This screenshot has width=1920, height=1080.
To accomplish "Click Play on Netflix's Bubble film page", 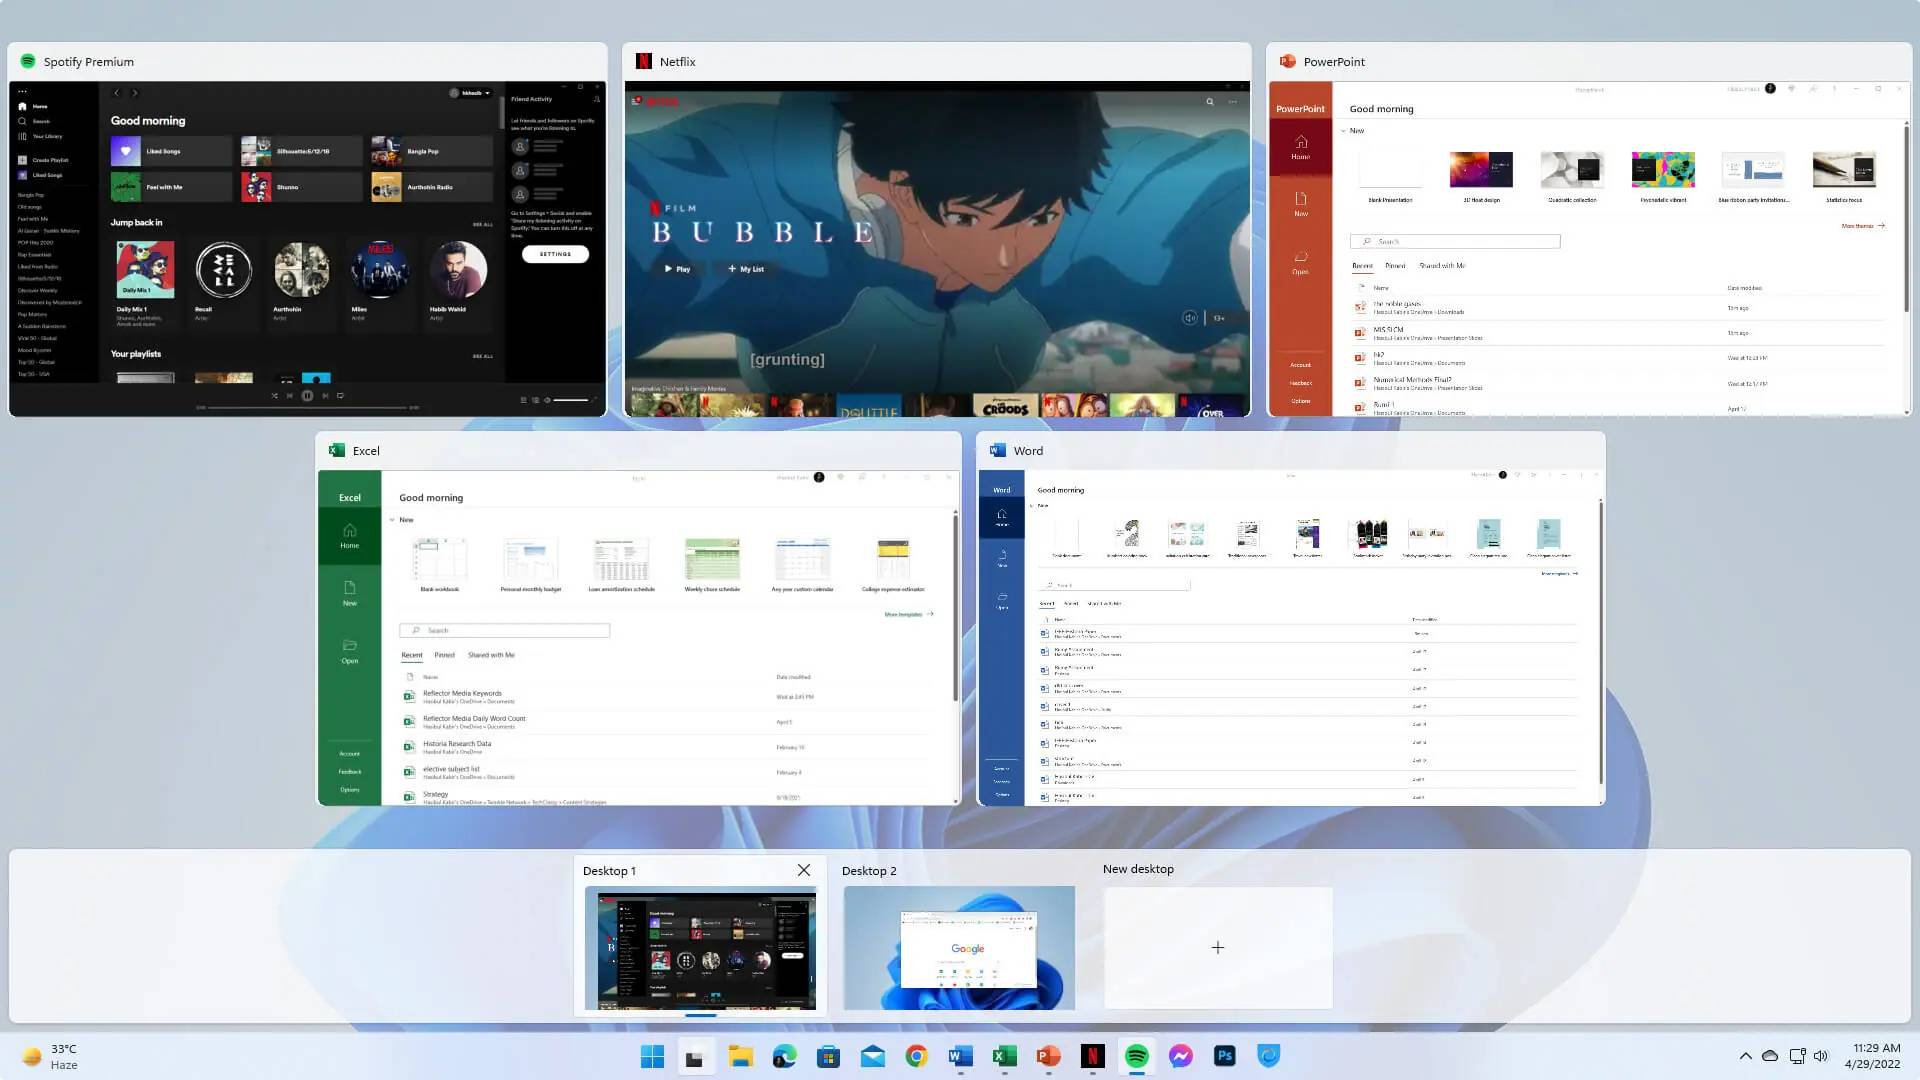I will click(x=679, y=268).
